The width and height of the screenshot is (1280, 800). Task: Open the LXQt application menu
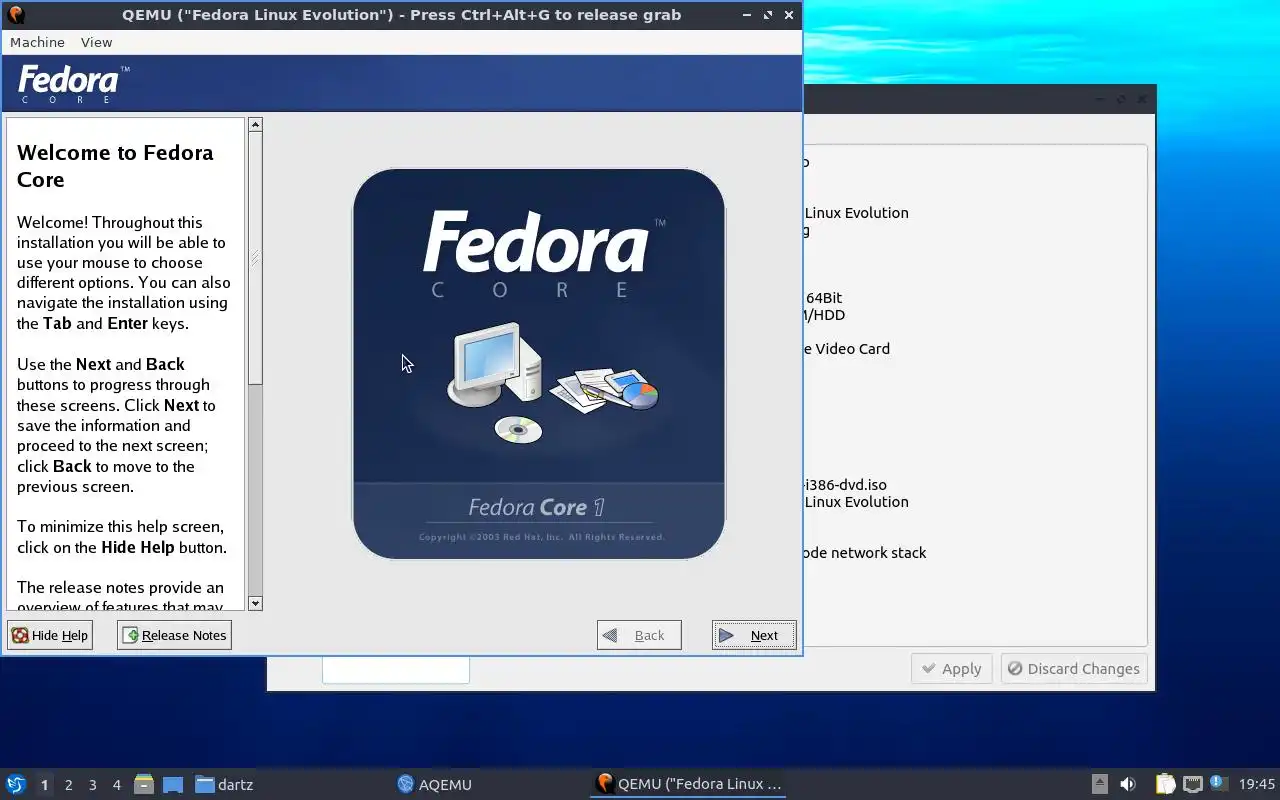click(x=16, y=784)
